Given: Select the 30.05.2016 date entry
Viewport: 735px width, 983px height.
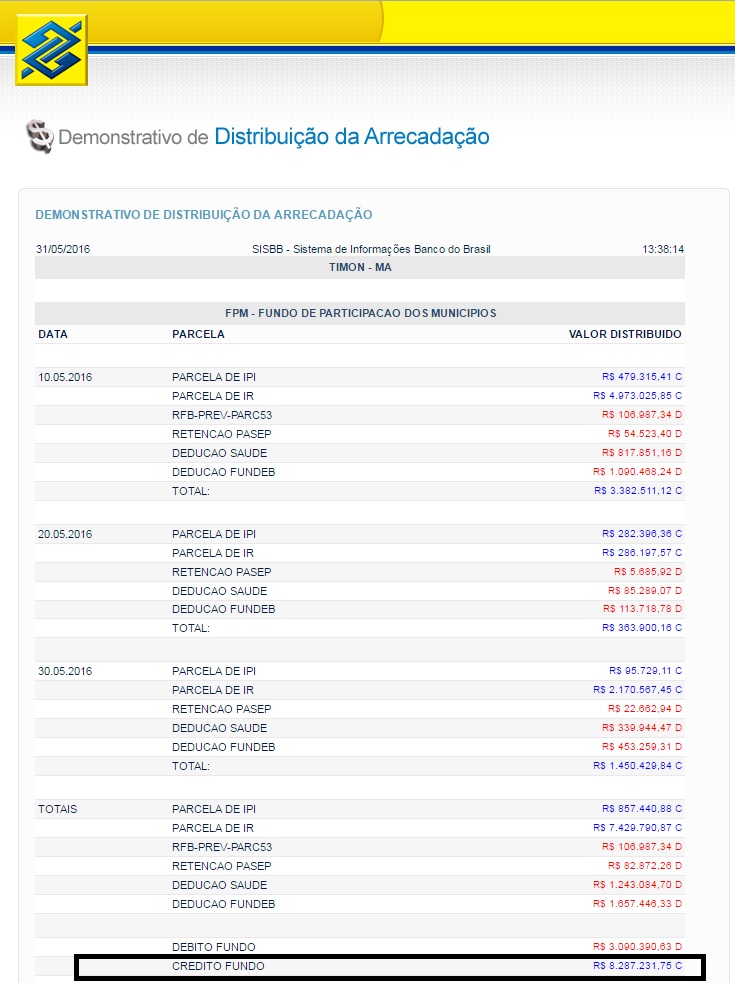Looking at the screenshot, I should pos(65,671).
